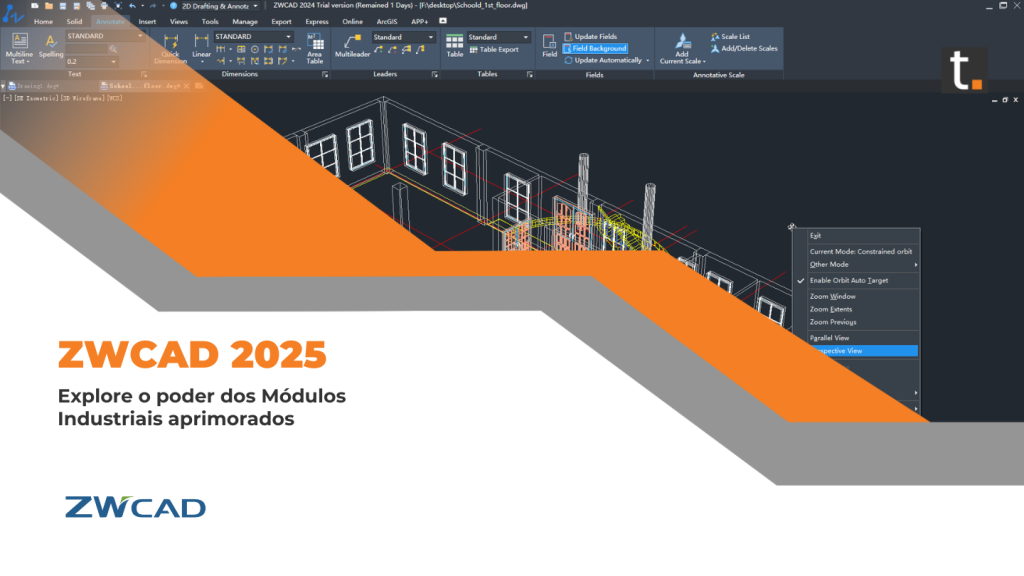Click the Save As icon in quick access toolbar

(76, 6)
